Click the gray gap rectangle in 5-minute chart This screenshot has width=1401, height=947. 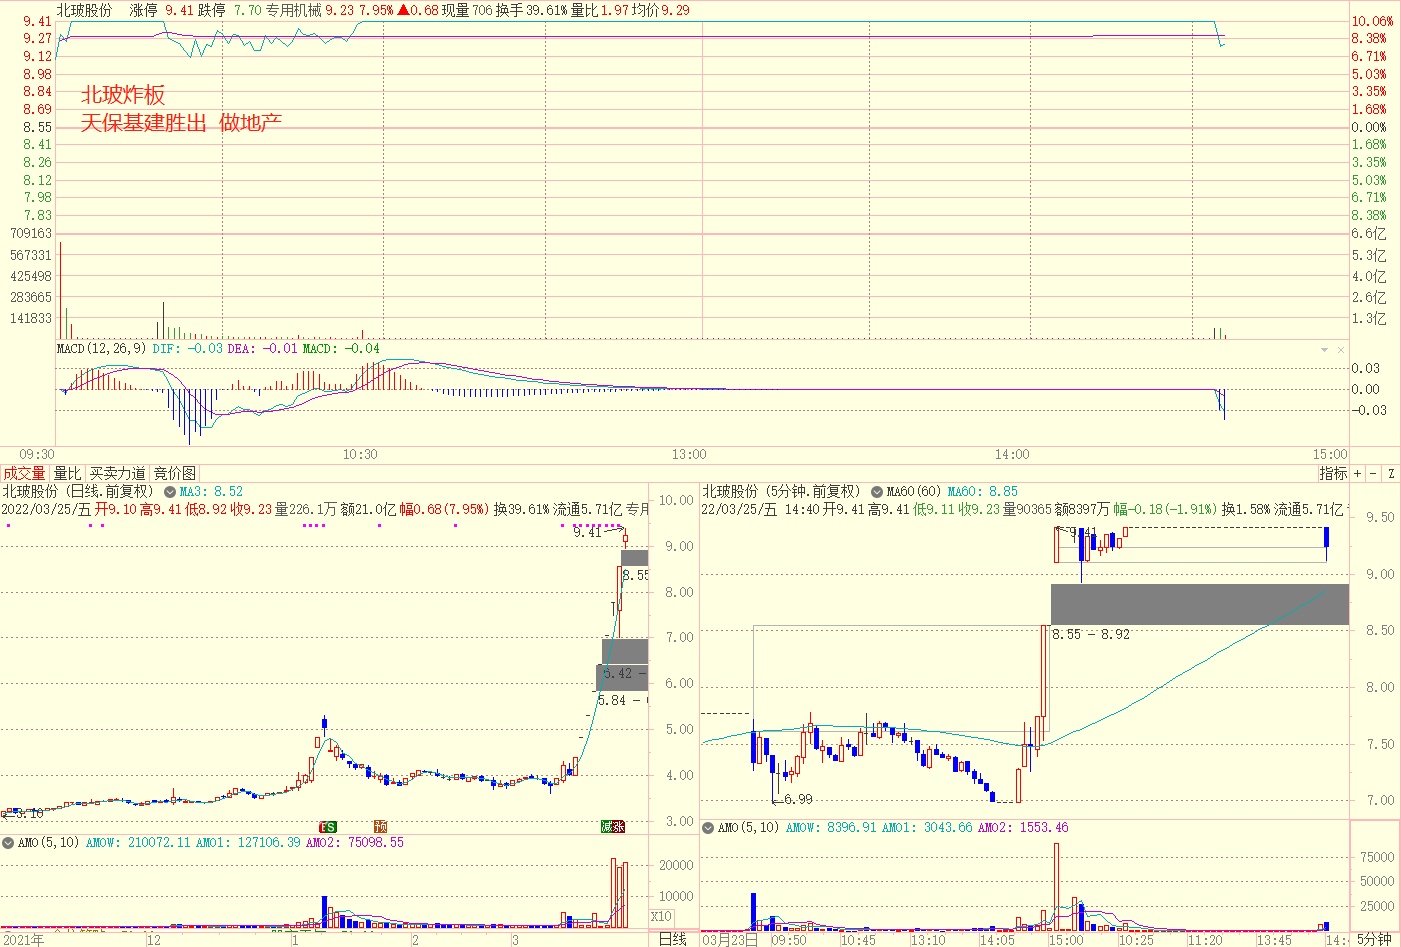(x=1200, y=604)
